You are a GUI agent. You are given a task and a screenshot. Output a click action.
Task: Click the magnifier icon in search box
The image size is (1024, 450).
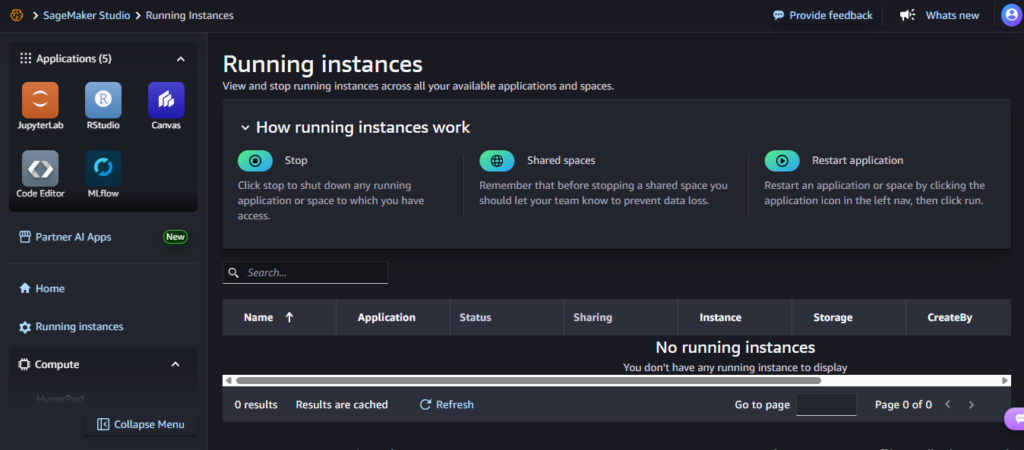[233, 272]
